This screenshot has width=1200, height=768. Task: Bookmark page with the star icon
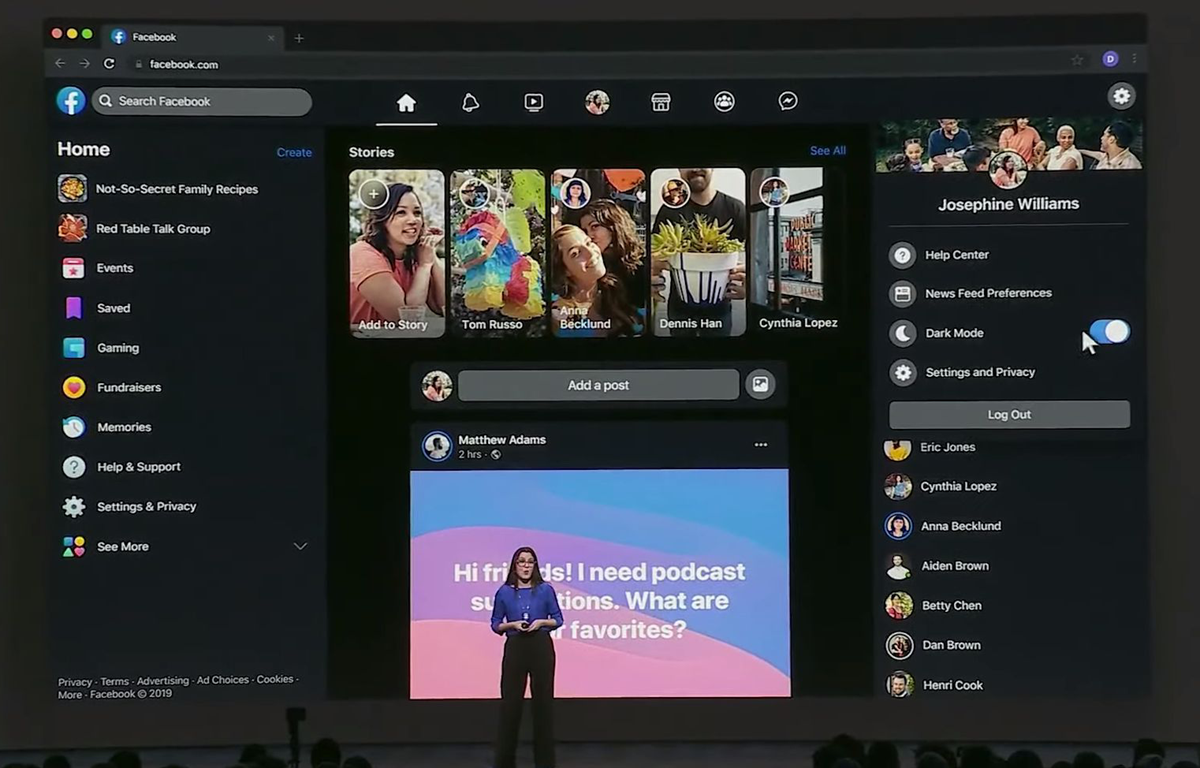point(1077,60)
